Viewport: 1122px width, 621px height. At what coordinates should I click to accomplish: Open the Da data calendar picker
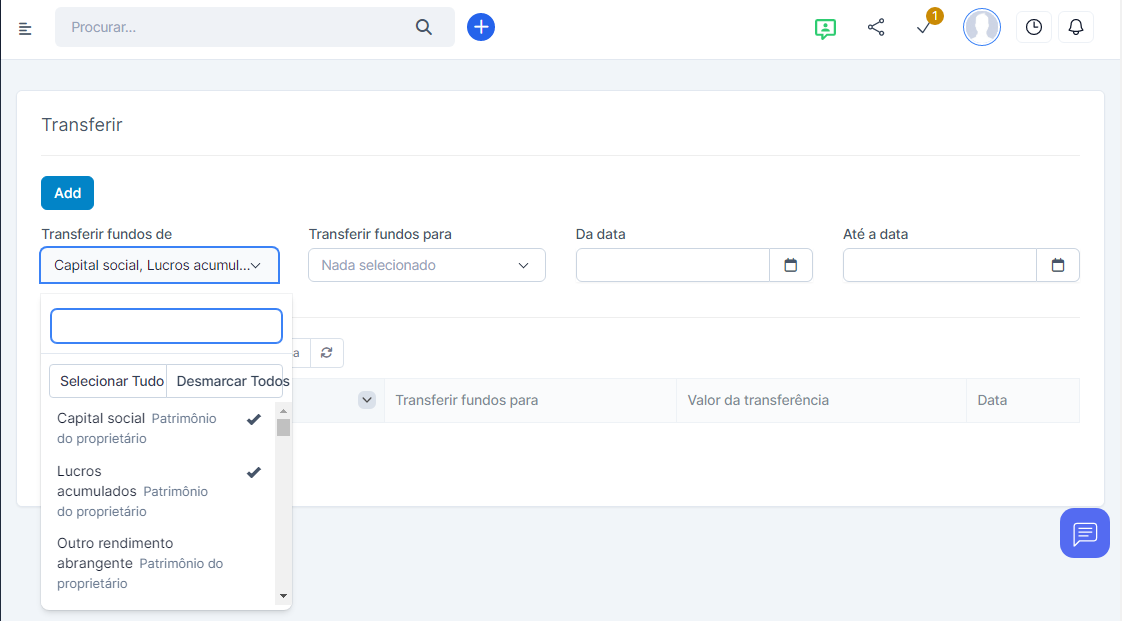click(791, 265)
